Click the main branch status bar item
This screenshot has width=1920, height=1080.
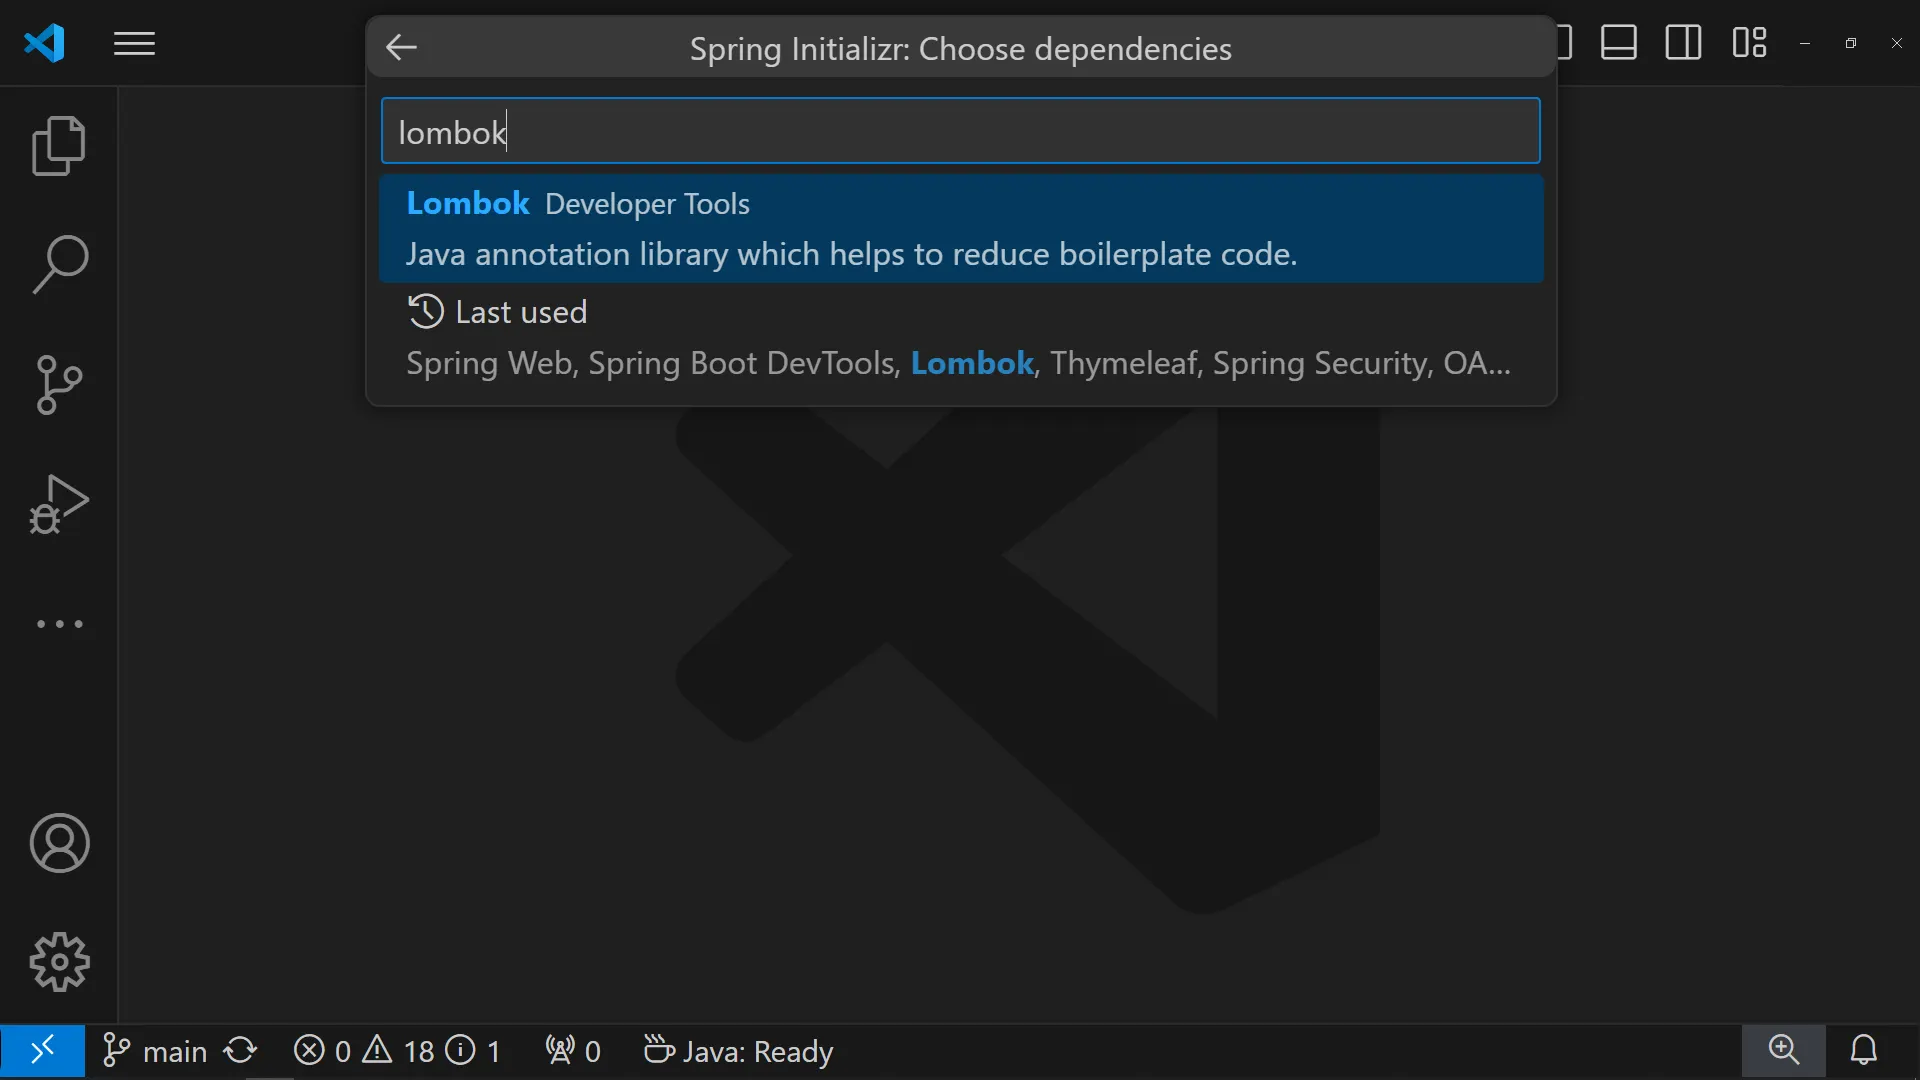click(x=155, y=1051)
